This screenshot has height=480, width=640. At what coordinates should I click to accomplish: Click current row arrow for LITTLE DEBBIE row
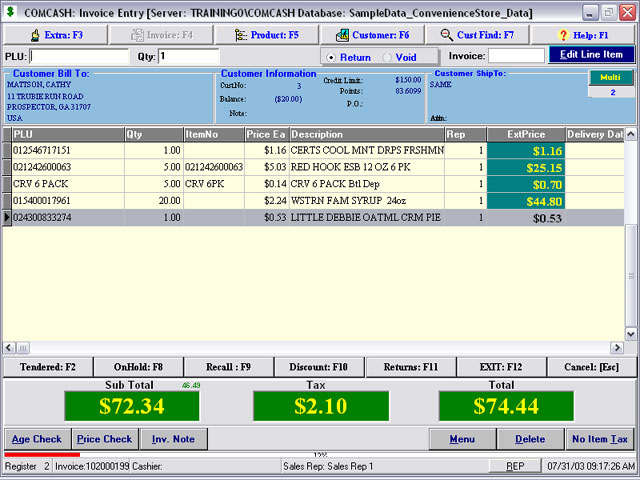(x=7, y=218)
